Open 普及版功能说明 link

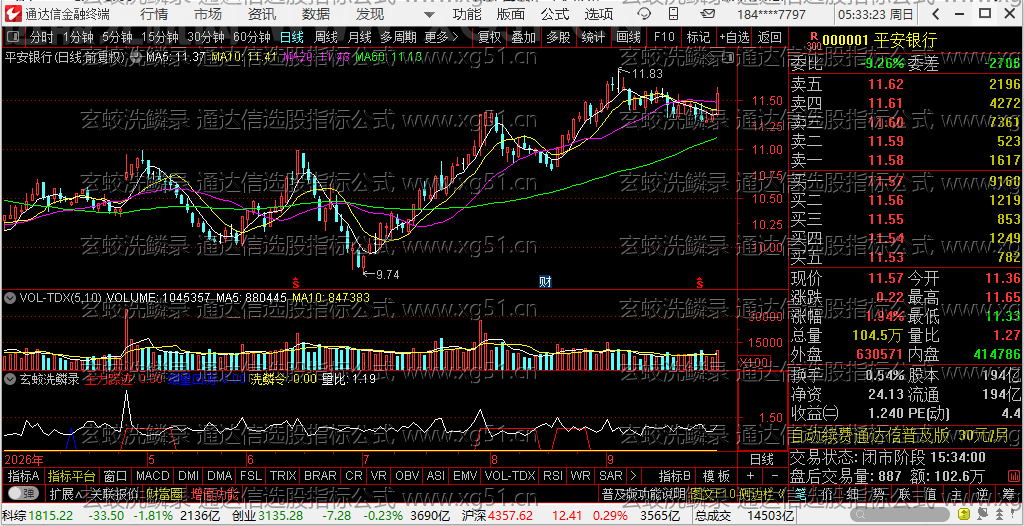[643, 493]
